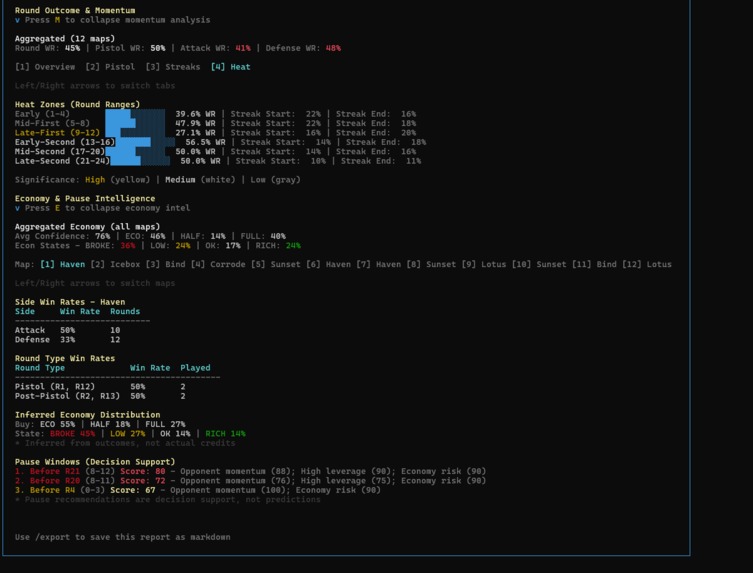Click the Pistol (R1, R12) row
The height and width of the screenshot is (573, 753).
pyautogui.click(x=100, y=387)
